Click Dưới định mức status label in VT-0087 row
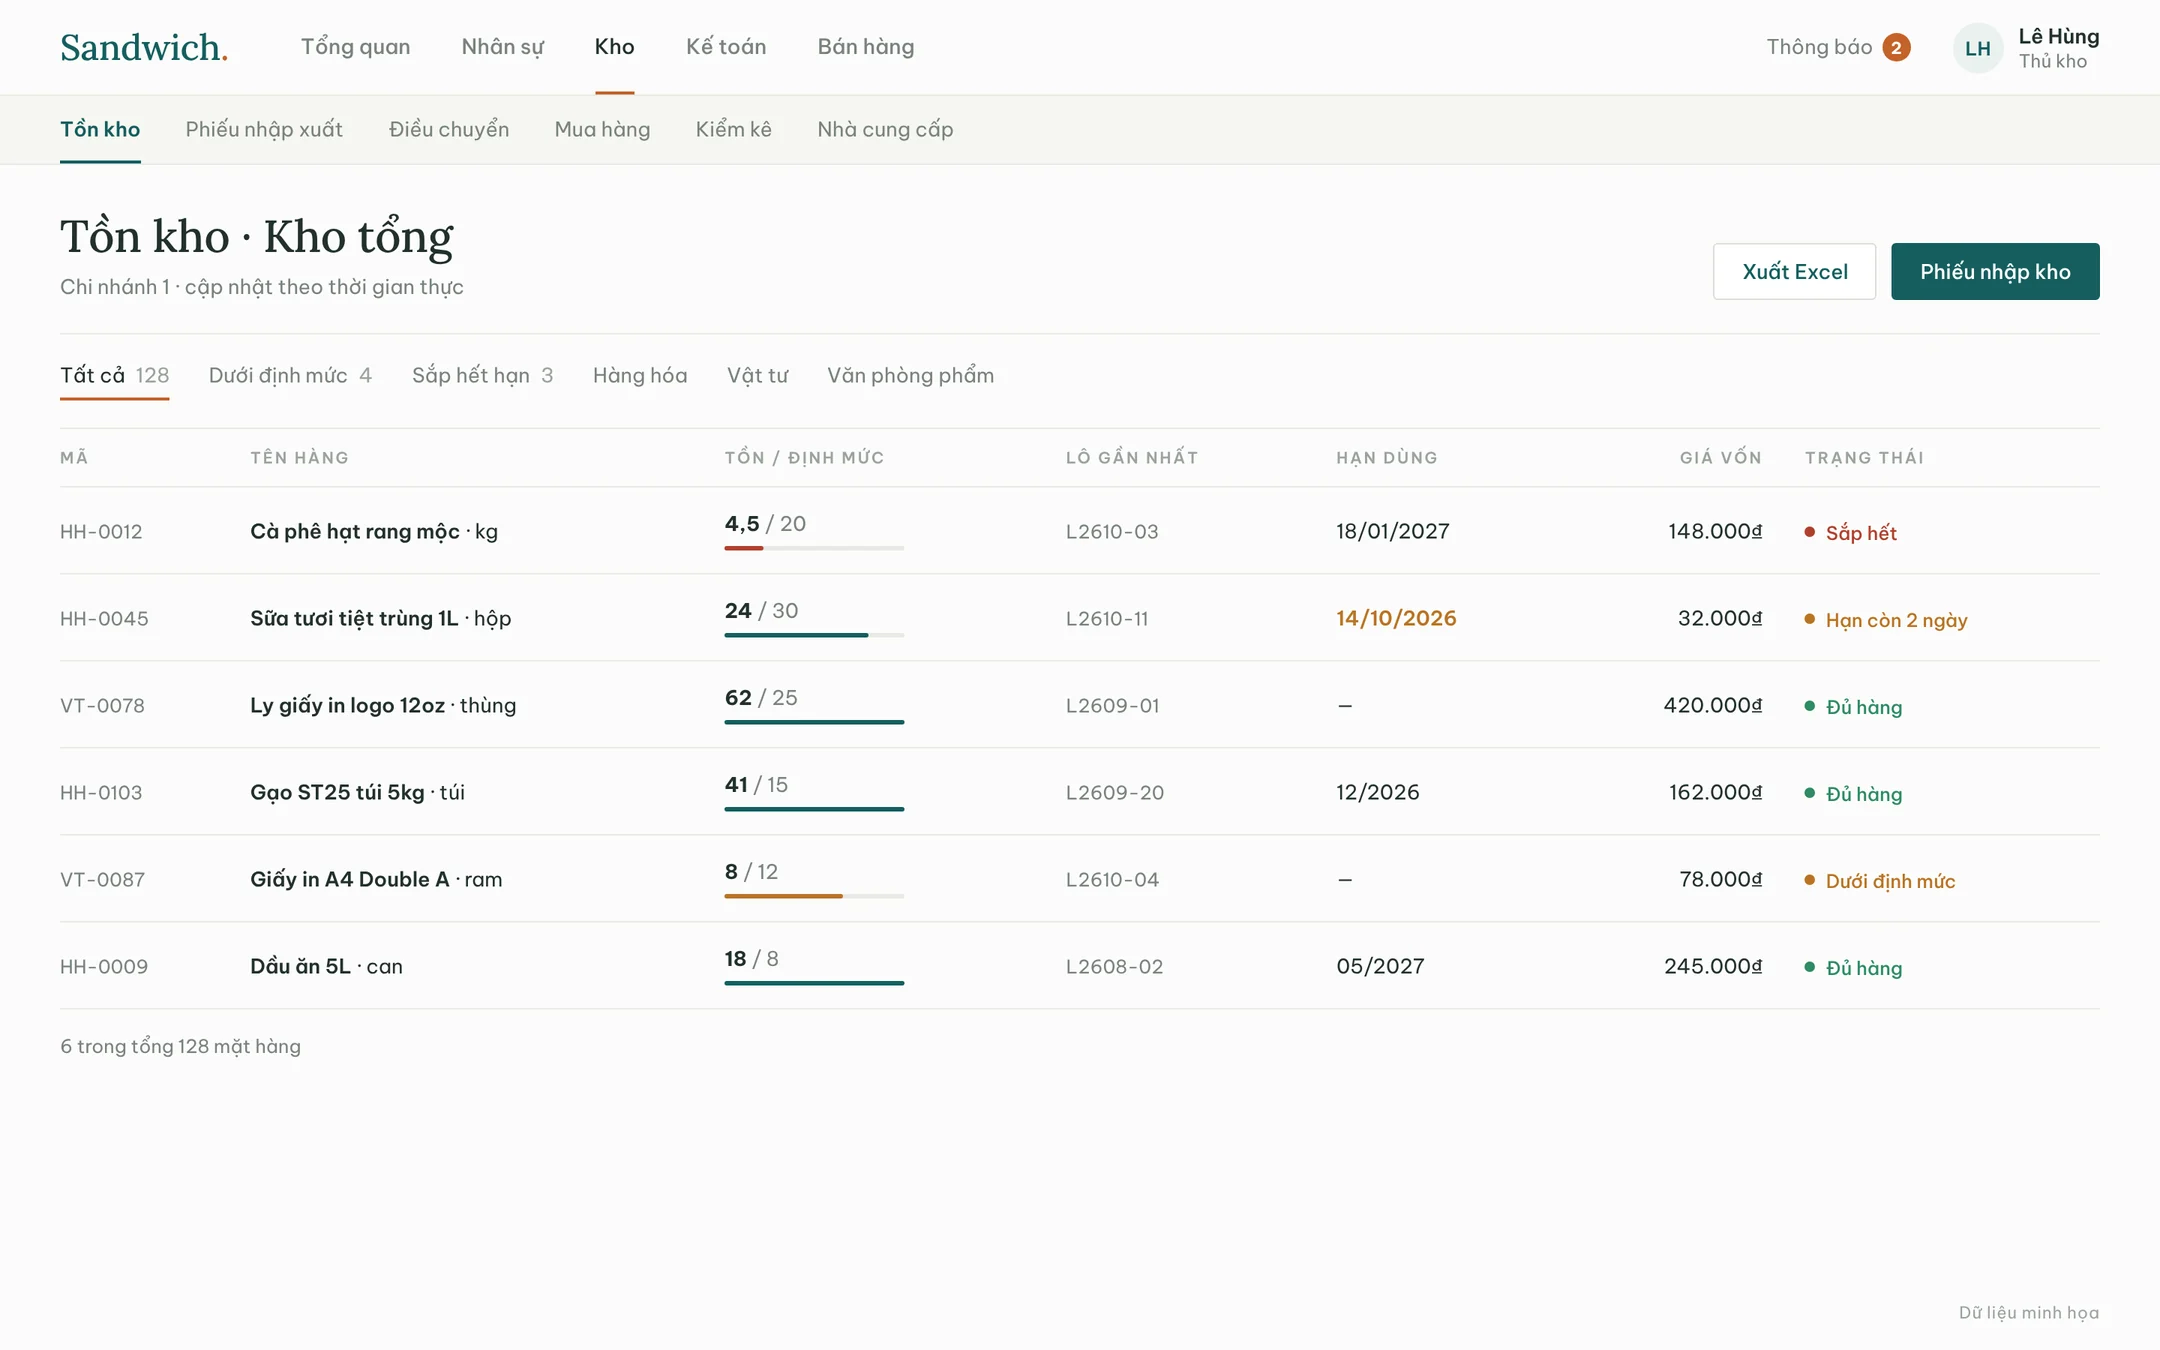2160x1350 pixels. [x=1890, y=881]
